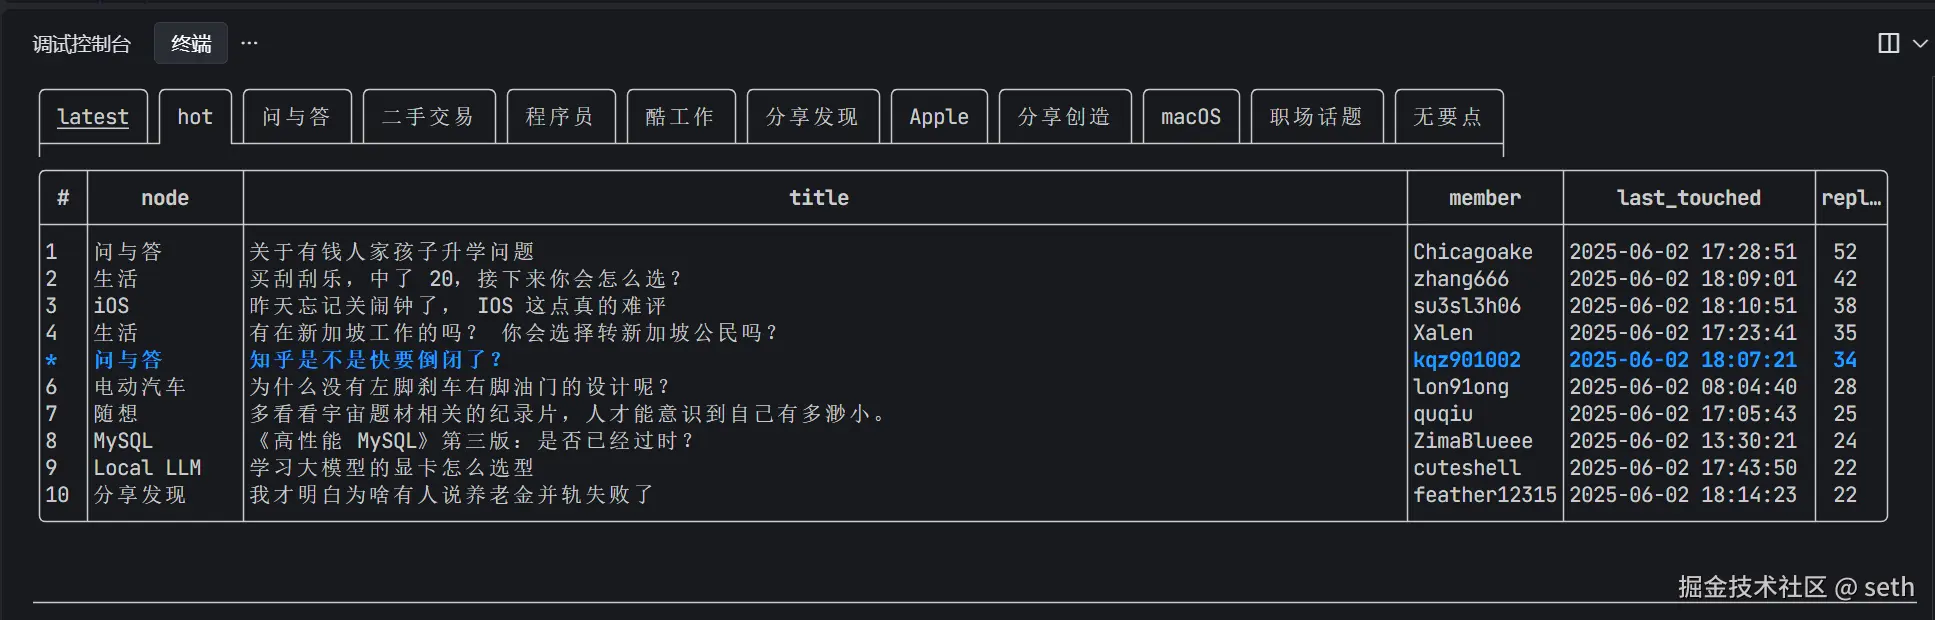The width and height of the screenshot is (1935, 620).
Task: Click the last_touched column header
Action: point(1688,198)
